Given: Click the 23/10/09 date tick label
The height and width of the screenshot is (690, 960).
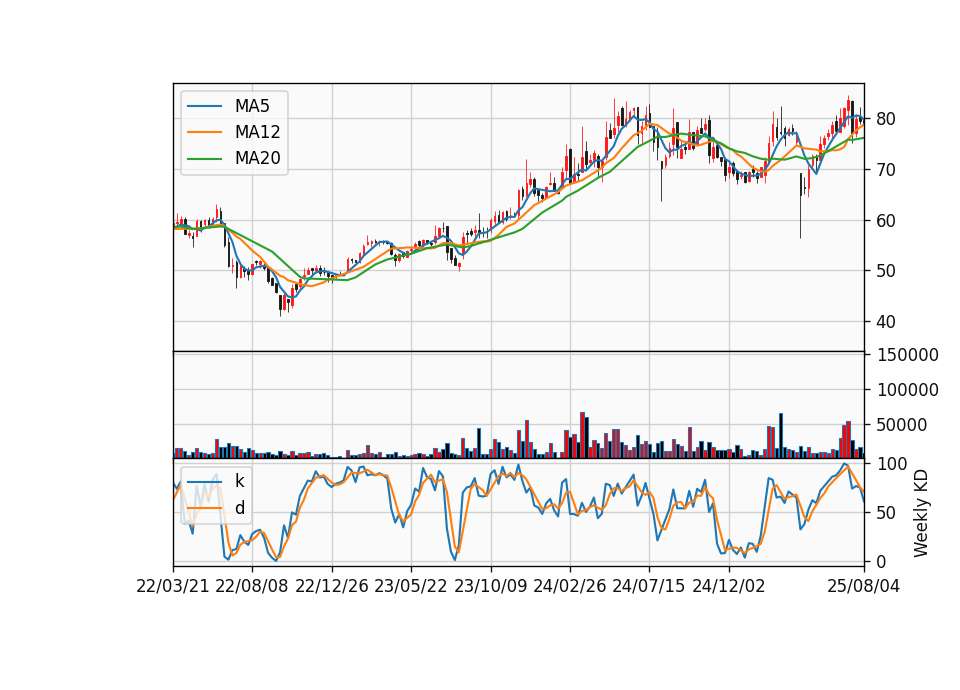Looking at the screenshot, I should click(x=490, y=587).
